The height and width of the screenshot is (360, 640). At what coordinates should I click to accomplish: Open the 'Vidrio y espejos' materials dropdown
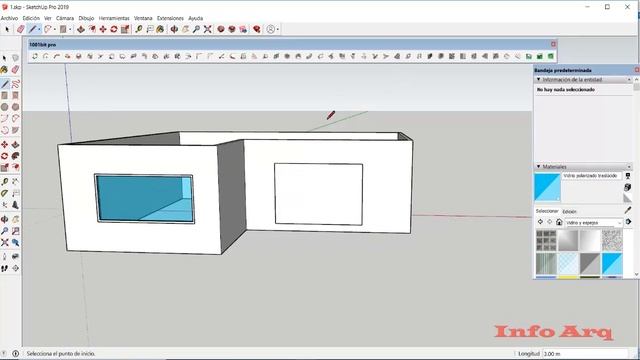click(x=593, y=223)
